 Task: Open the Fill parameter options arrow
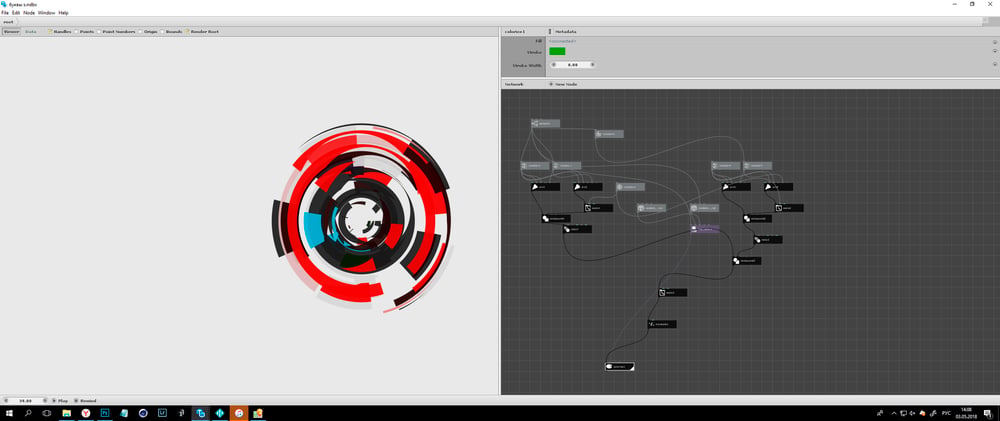[x=994, y=42]
